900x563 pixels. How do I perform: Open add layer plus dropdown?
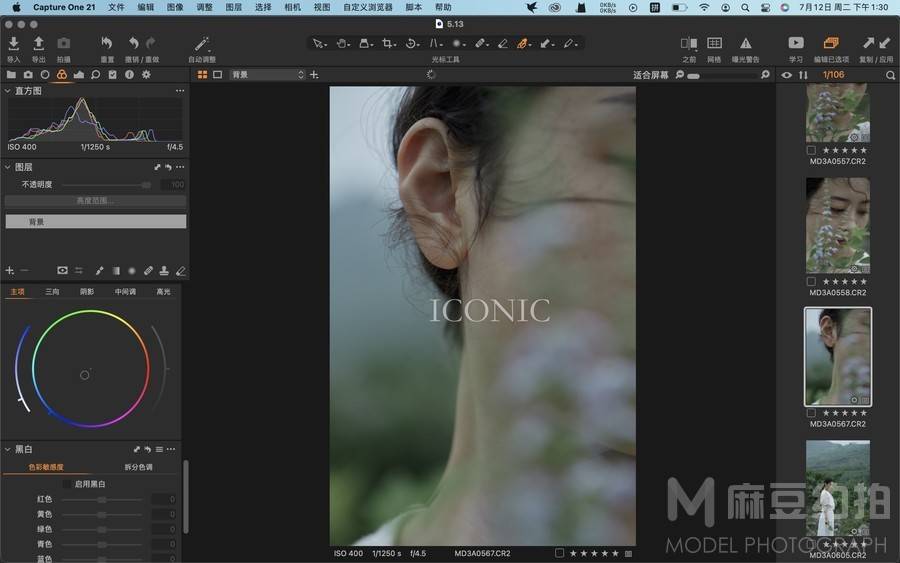click(x=10, y=270)
